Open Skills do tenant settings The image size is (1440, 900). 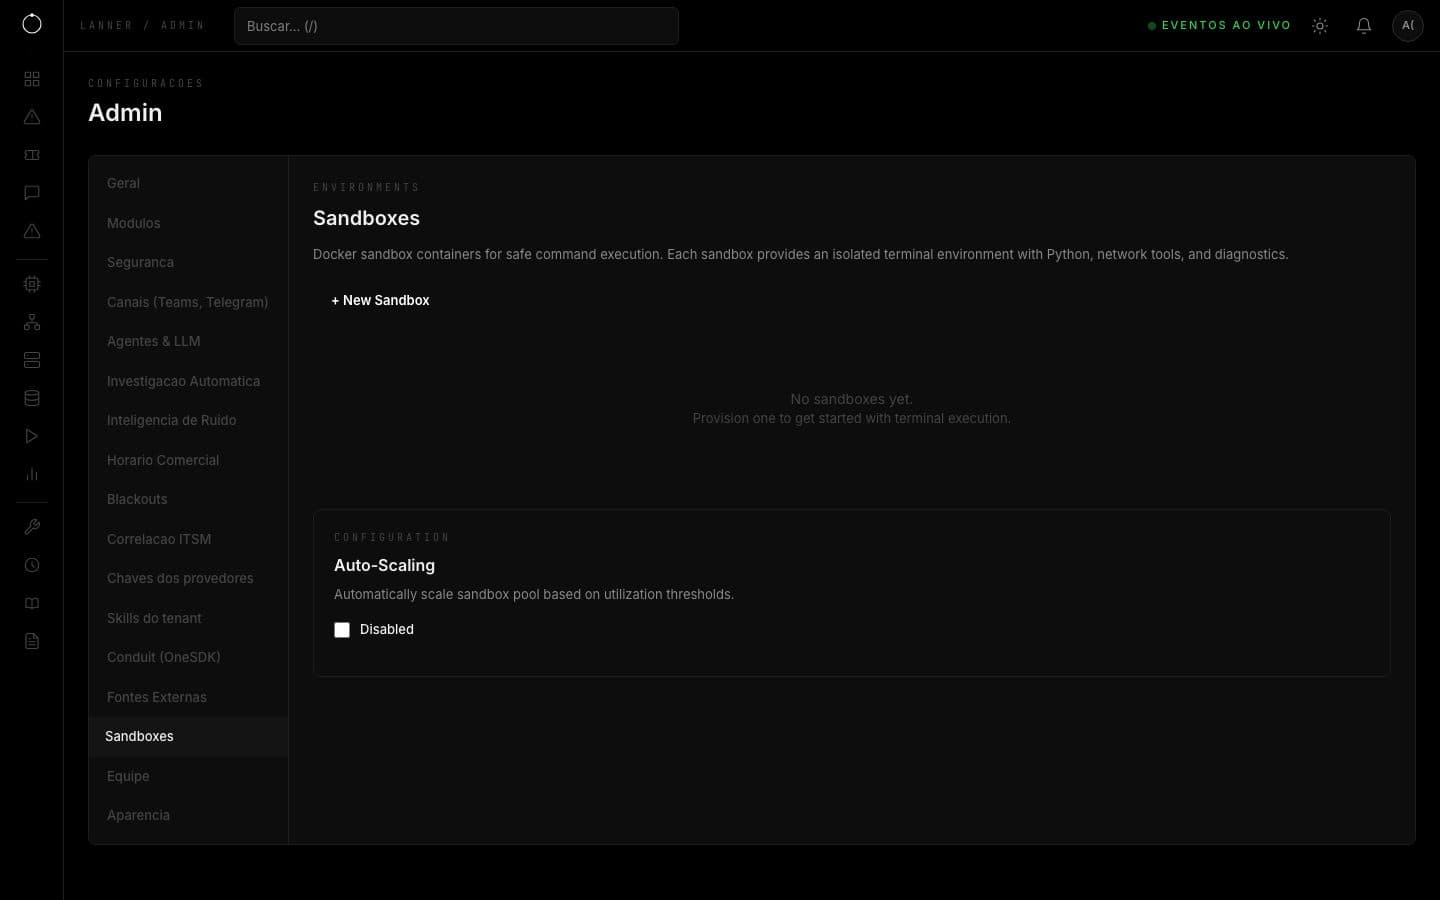pyautogui.click(x=188, y=618)
